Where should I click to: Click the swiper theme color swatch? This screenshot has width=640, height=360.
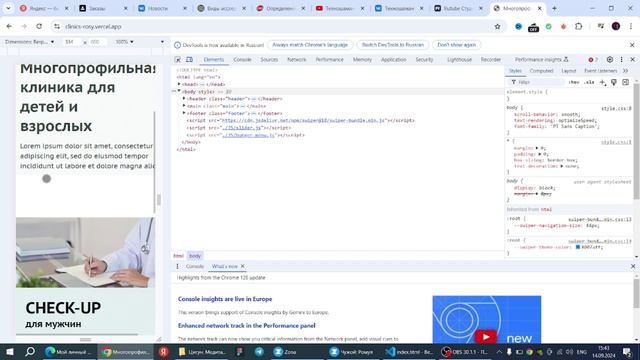(x=578, y=247)
